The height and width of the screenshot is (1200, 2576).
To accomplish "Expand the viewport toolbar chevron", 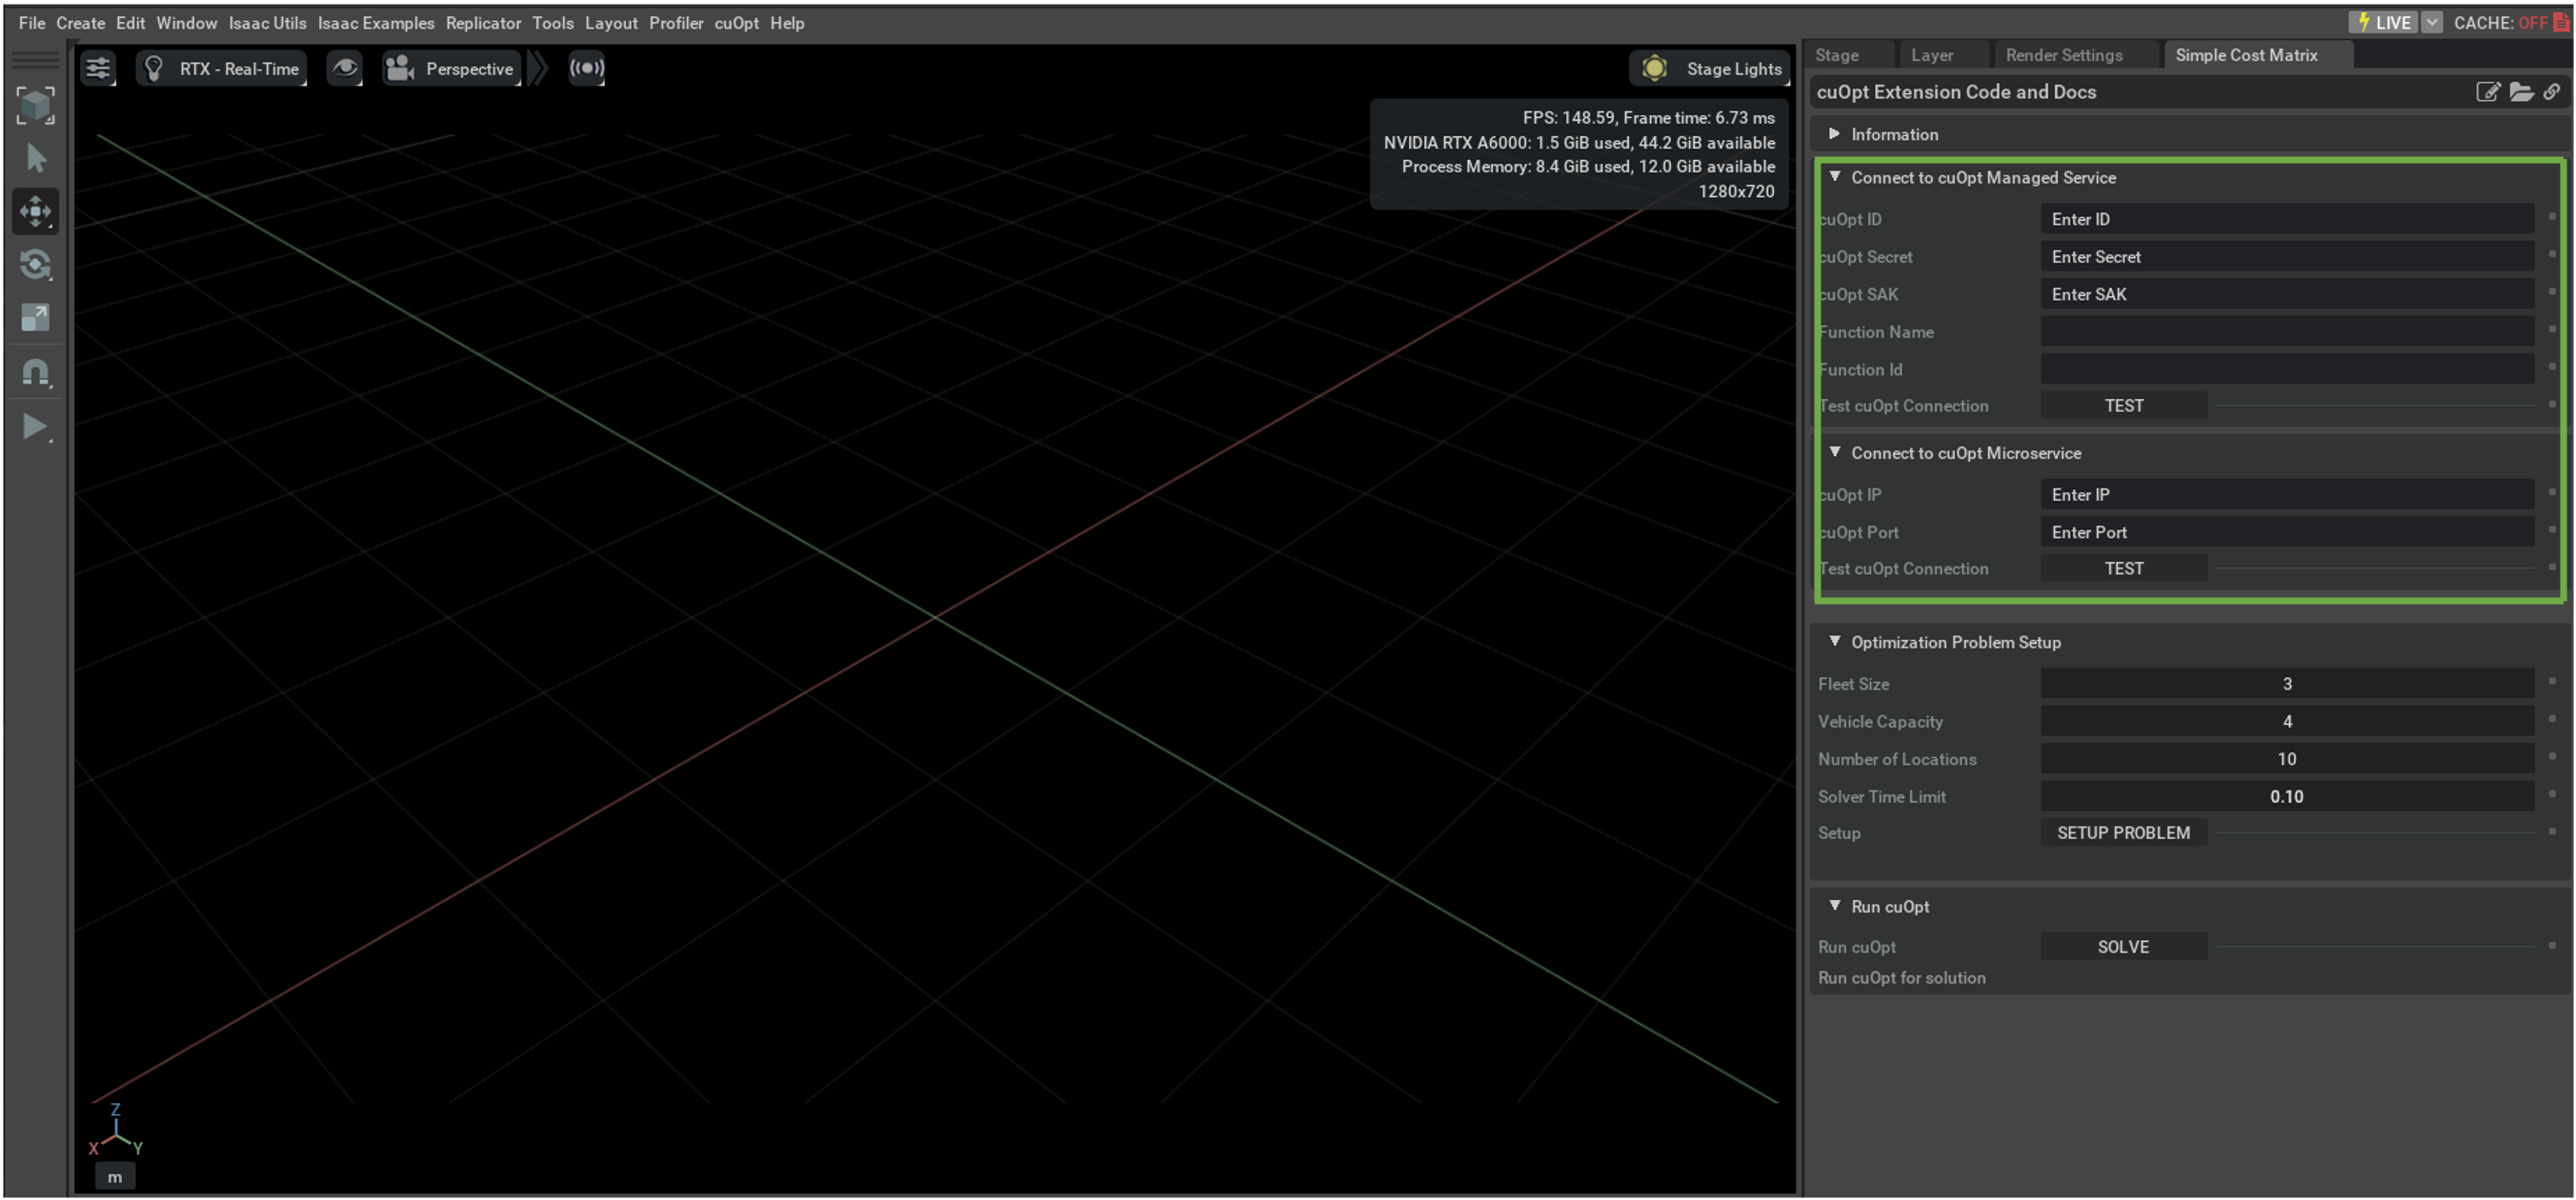I will (538, 68).
